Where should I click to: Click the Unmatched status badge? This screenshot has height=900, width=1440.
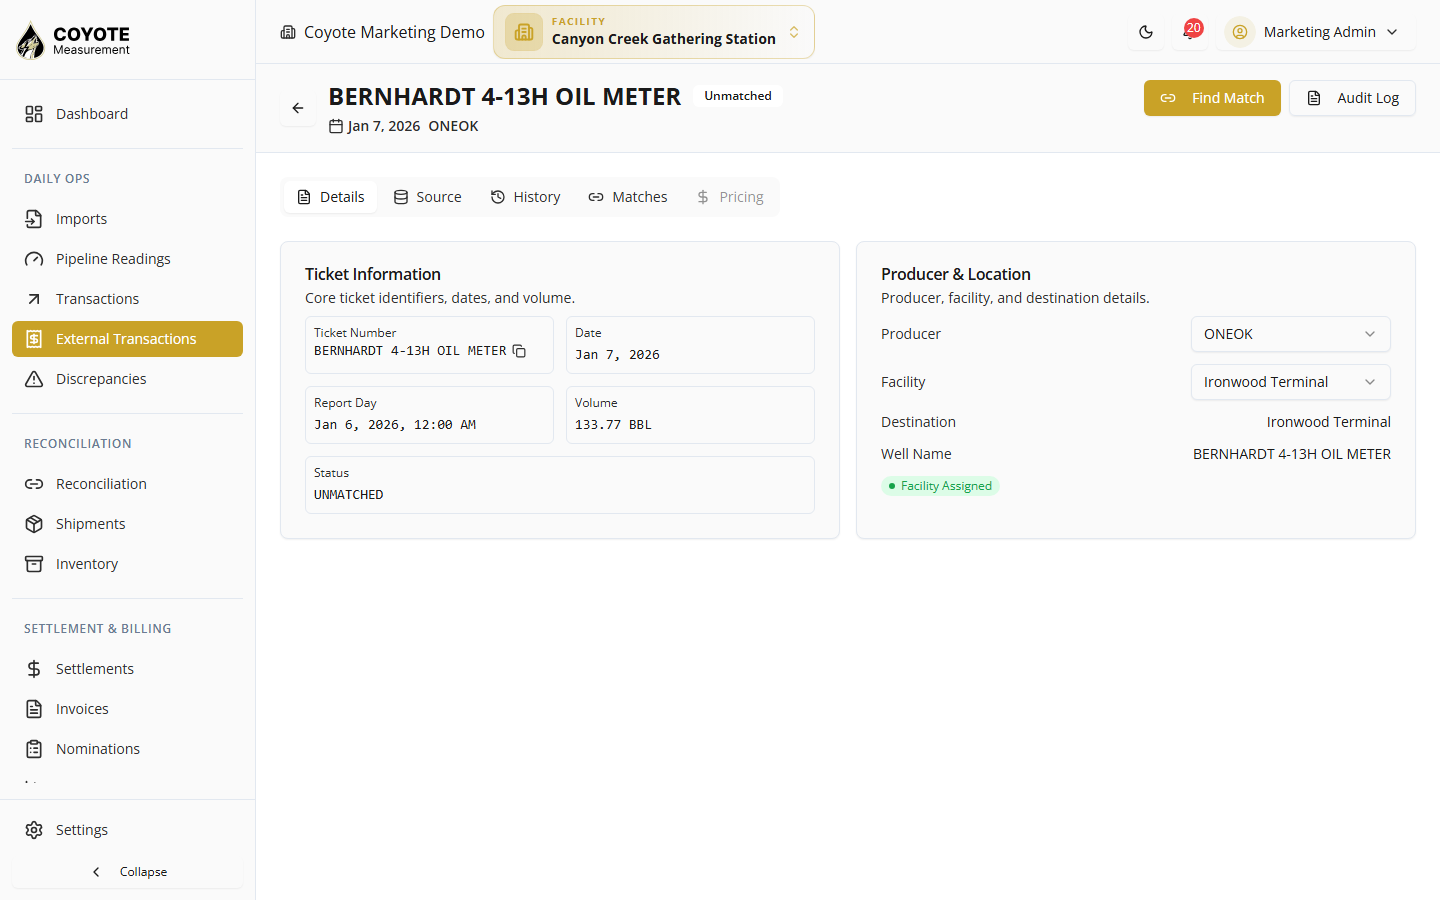[738, 96]
